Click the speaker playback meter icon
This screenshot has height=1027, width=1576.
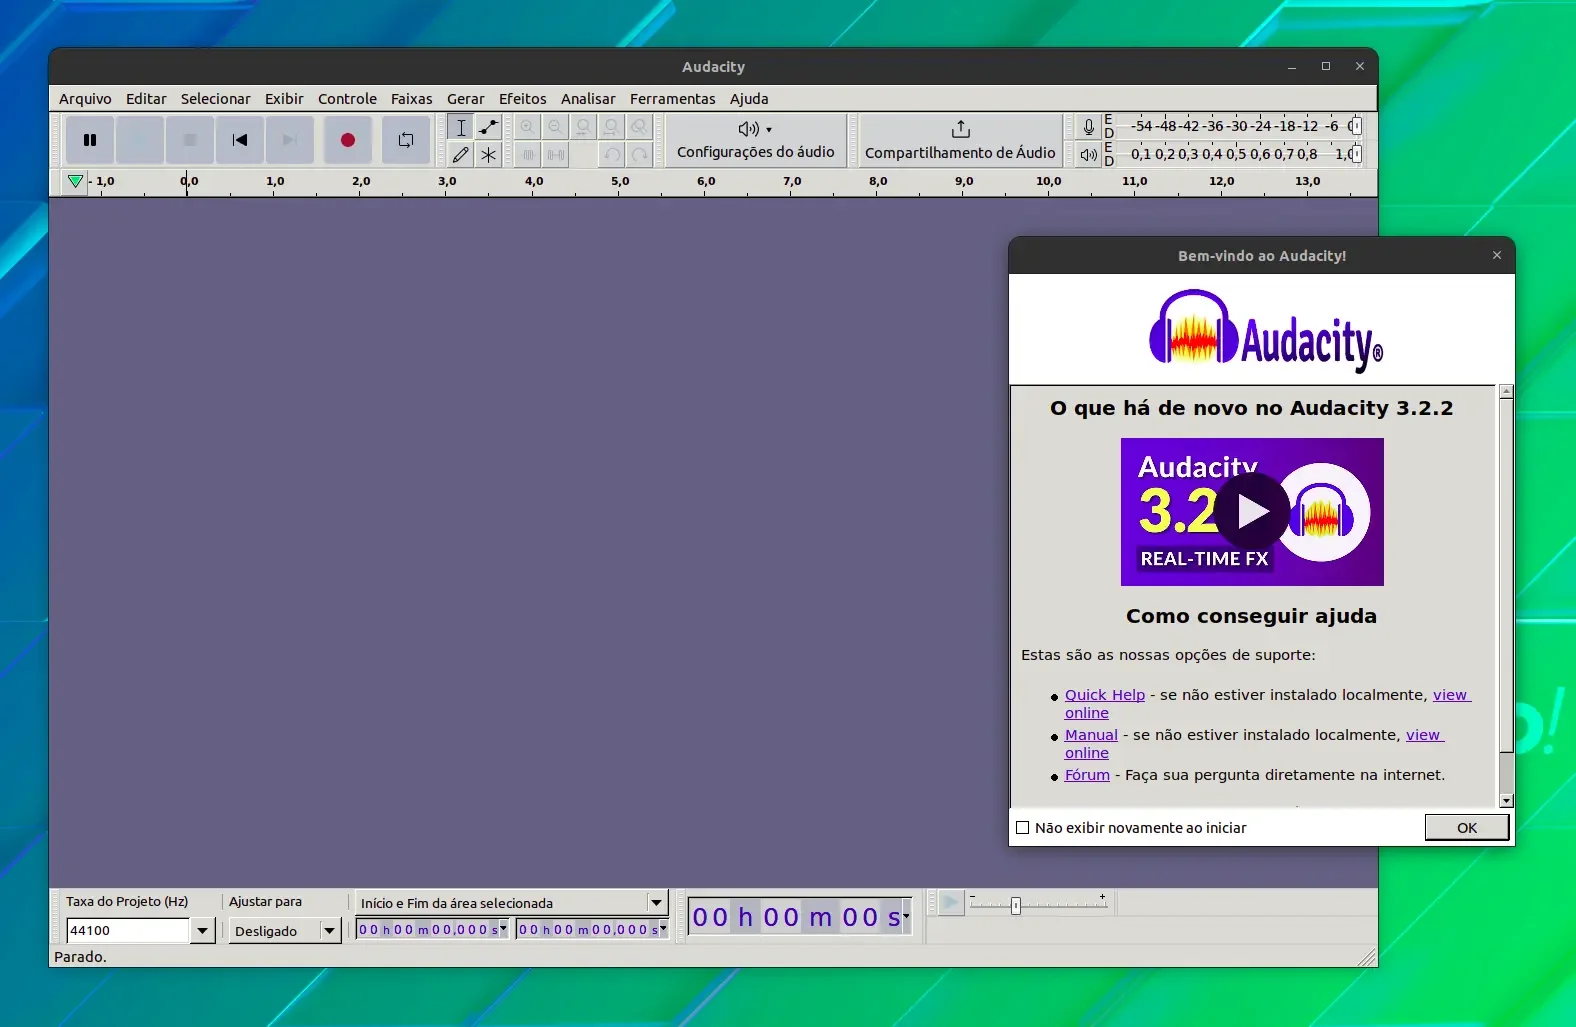1088,154
